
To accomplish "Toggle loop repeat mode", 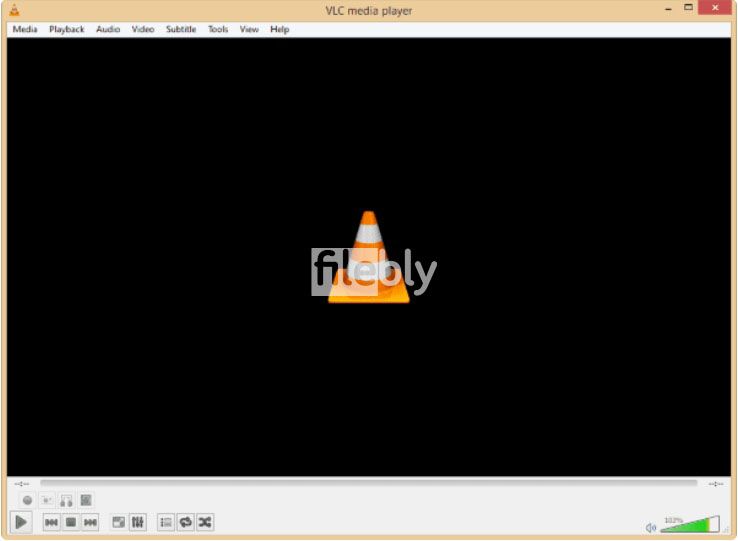I will 185,522.
